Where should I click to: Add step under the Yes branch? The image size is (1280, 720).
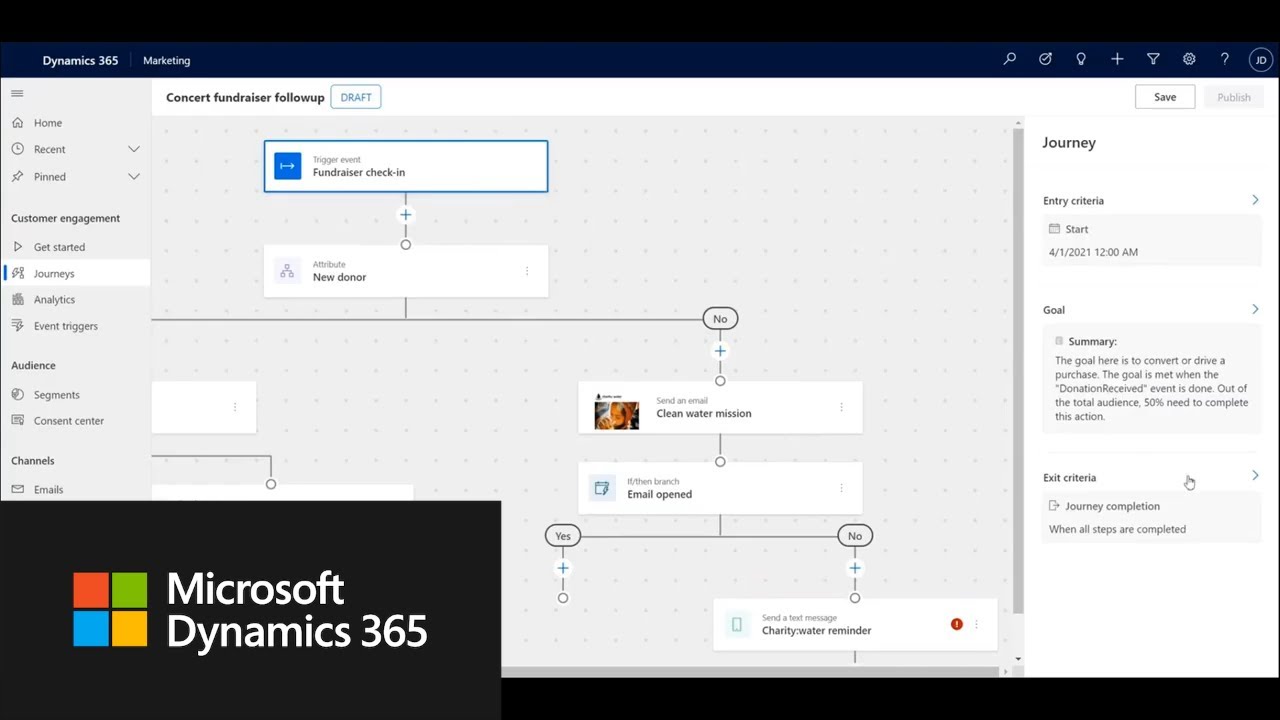point(563,568)
